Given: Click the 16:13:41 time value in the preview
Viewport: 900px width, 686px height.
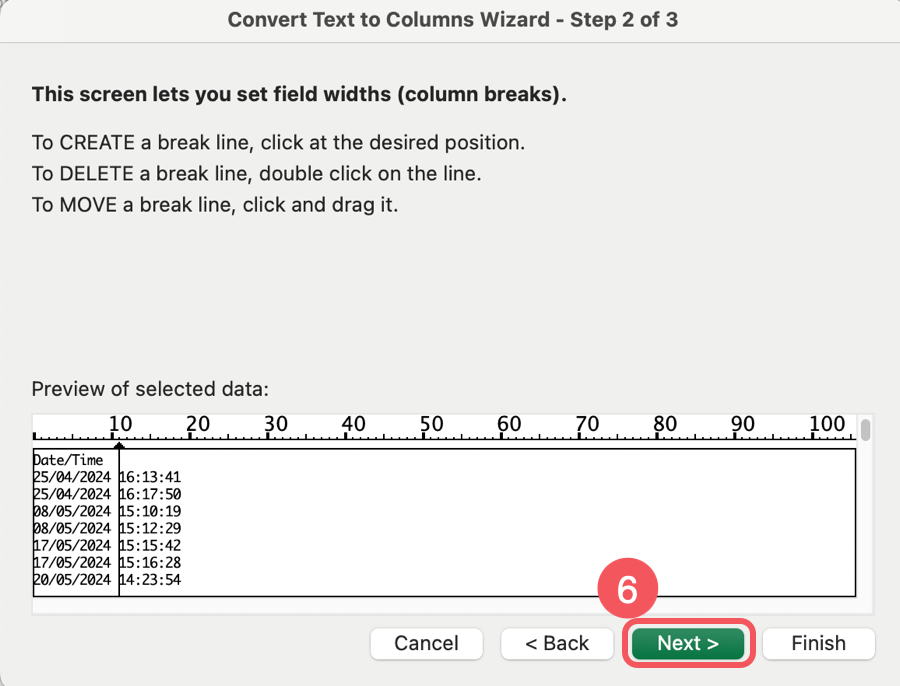Looking at the screenshot, I should (x=150, y=478).
